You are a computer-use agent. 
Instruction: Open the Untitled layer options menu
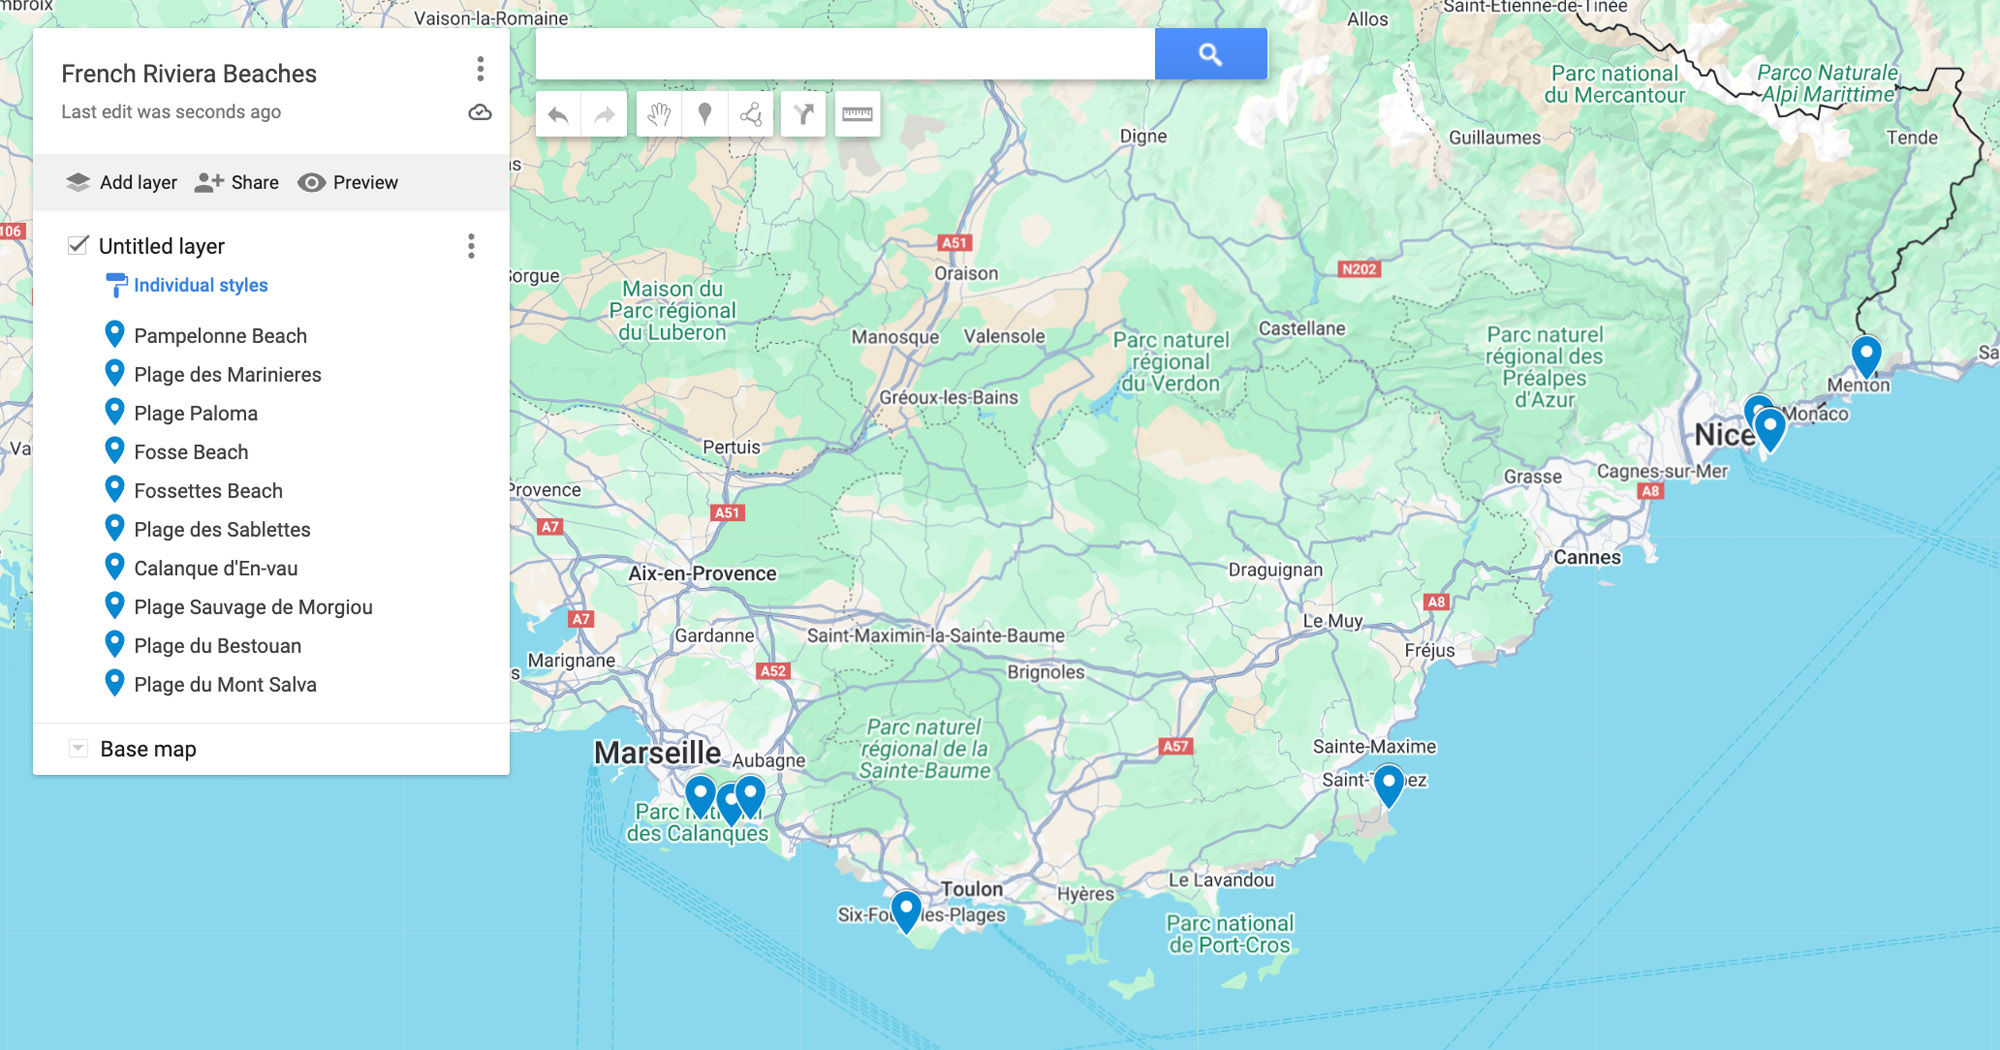tap(471, 246)
